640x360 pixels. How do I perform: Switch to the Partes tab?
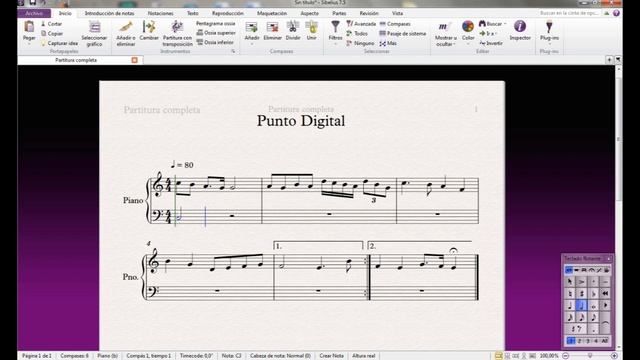[x=339, y=13]
